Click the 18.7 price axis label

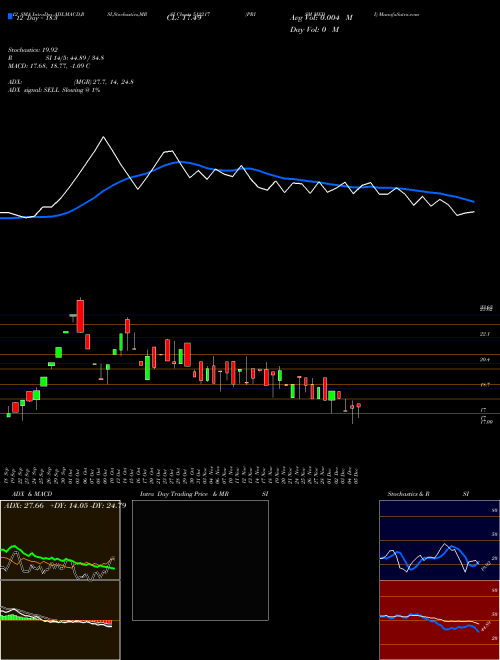(484, 385)
